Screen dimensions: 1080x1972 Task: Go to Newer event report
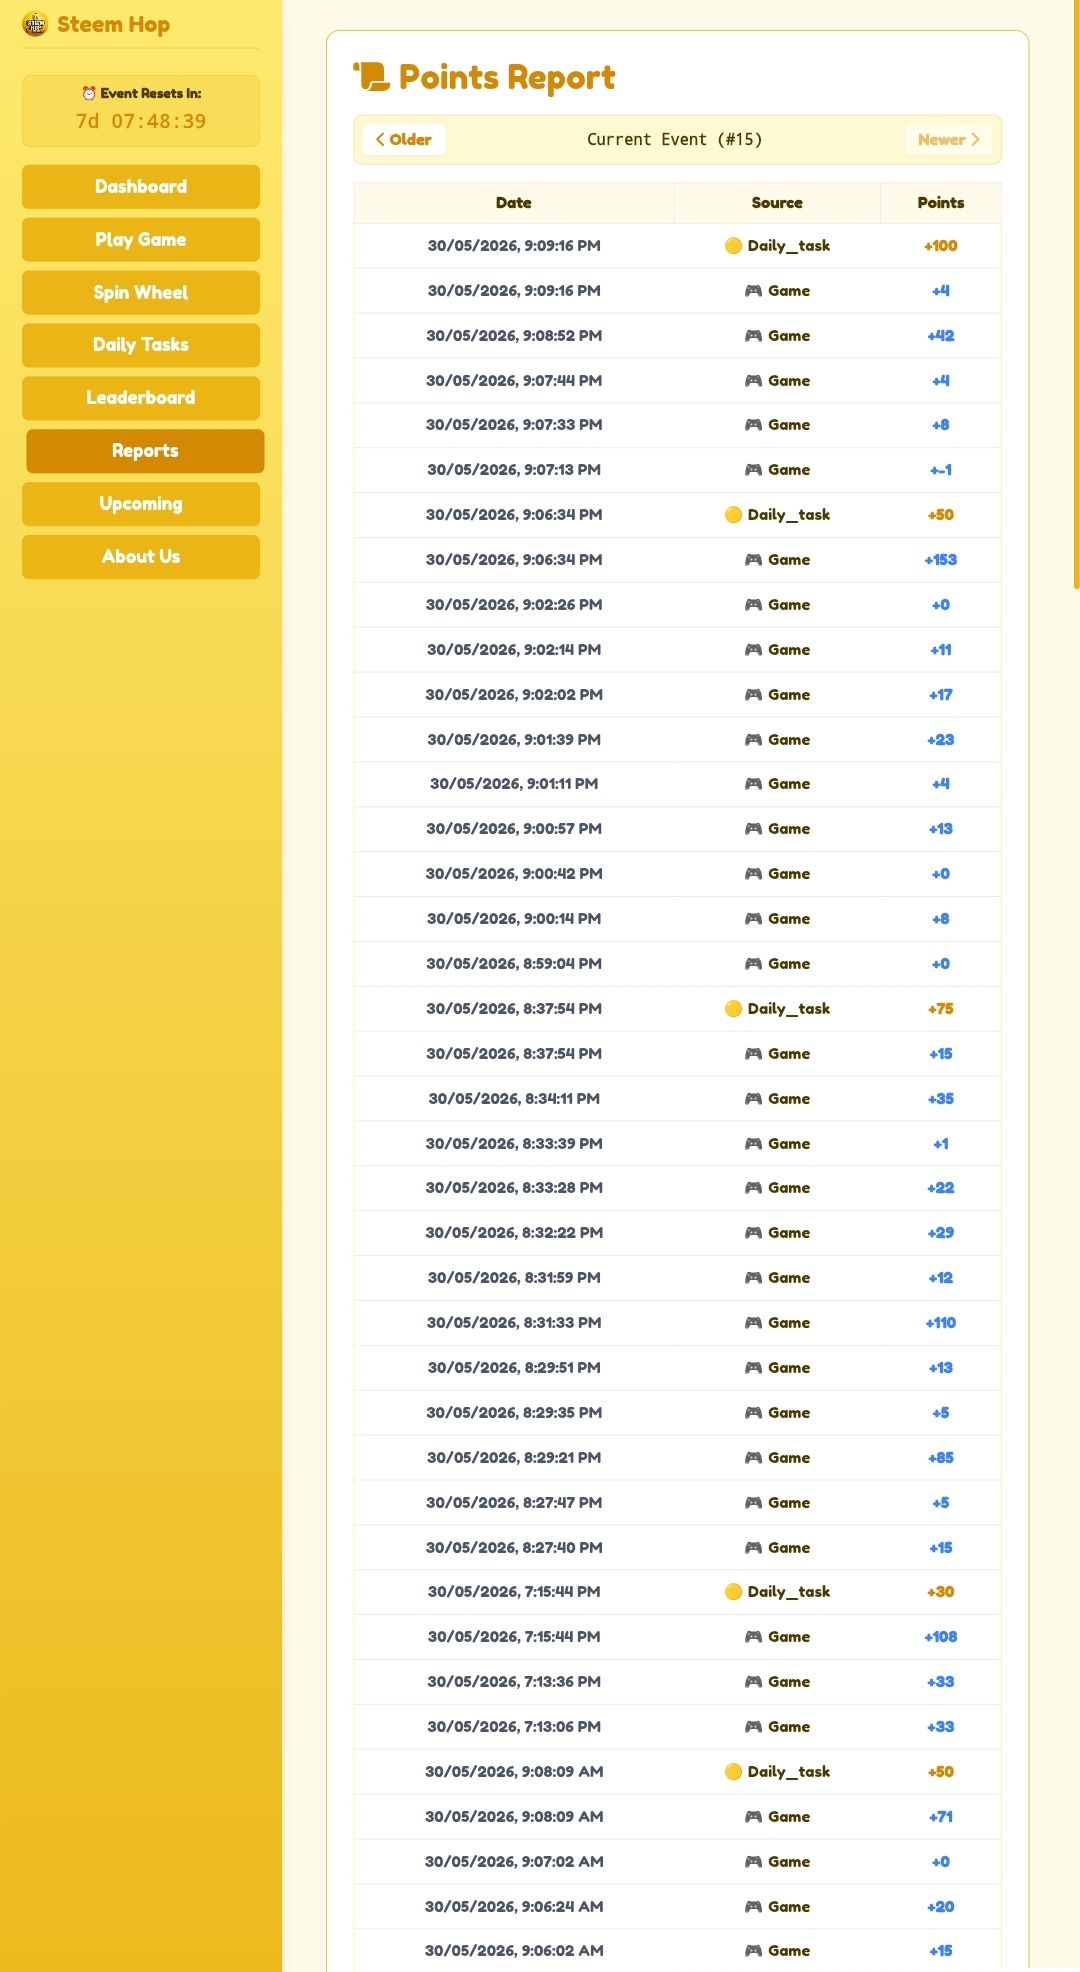click(x=948, y=140)
